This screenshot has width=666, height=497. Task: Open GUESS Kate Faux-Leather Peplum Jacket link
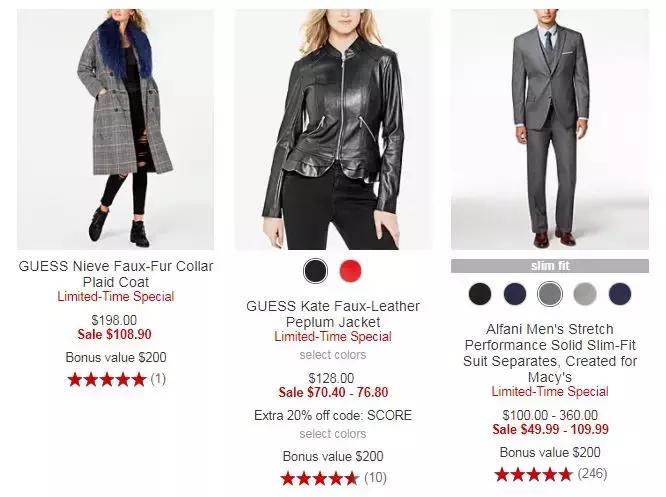[333, 313]
